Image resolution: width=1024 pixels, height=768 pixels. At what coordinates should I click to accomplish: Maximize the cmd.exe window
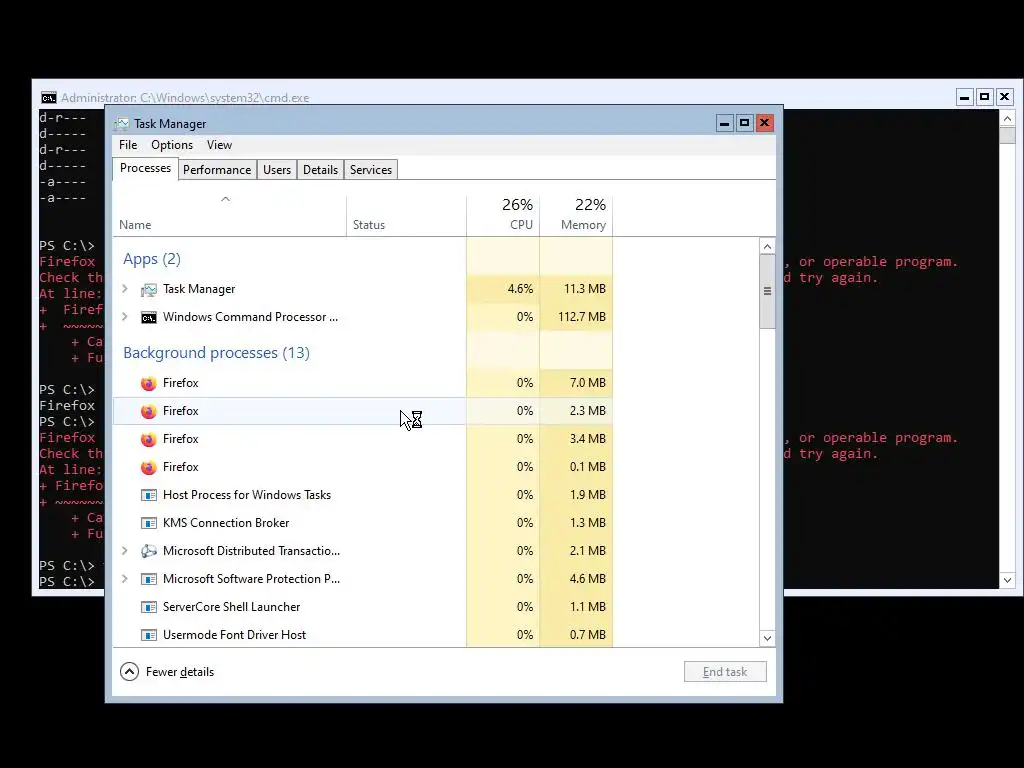click(984, 98)
